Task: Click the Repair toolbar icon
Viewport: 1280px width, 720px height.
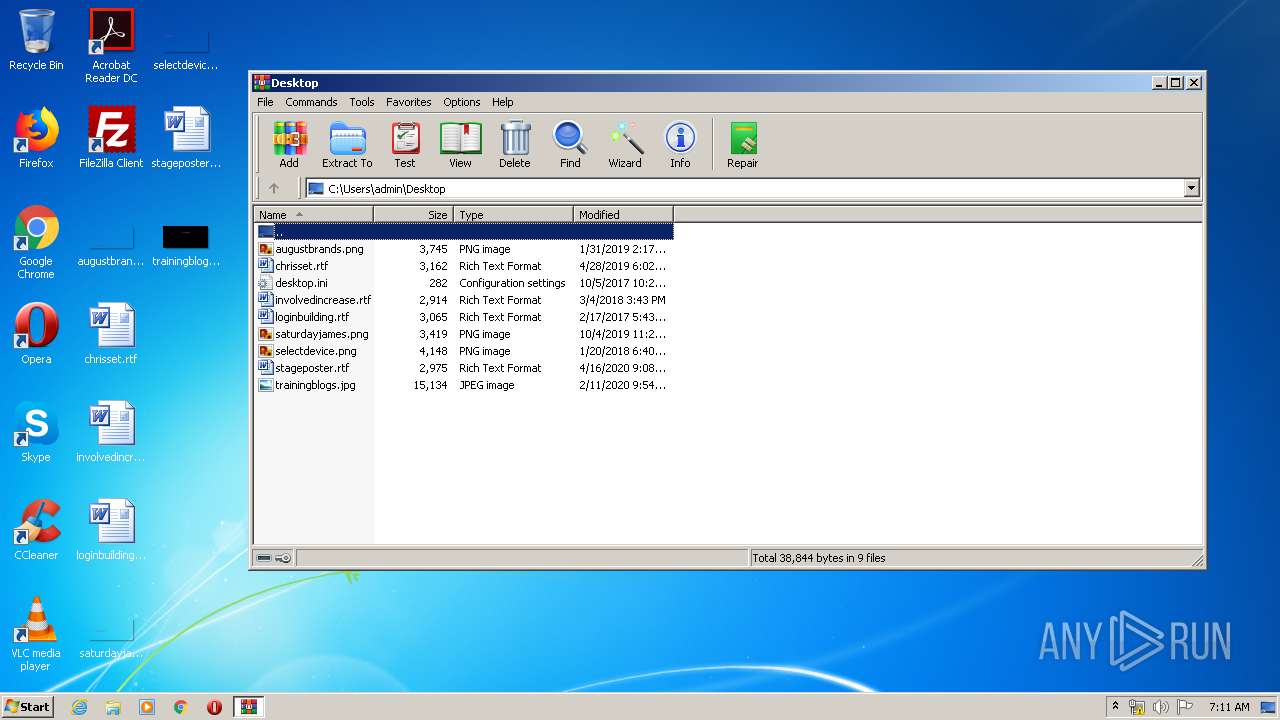Action: point(742,145)
